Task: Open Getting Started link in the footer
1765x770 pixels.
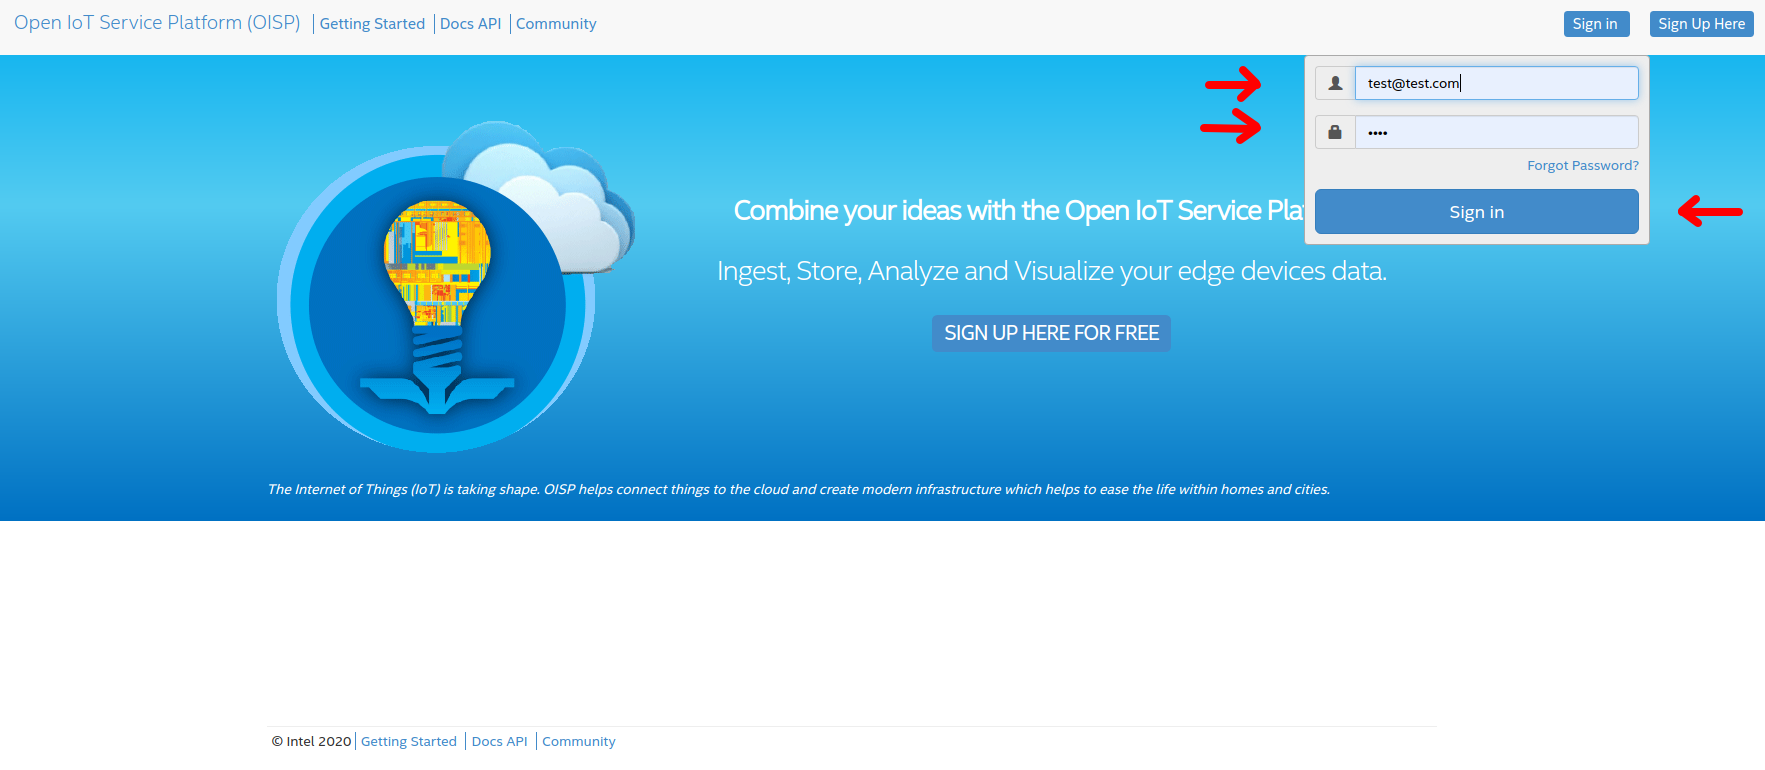Action: pos(409,742)
